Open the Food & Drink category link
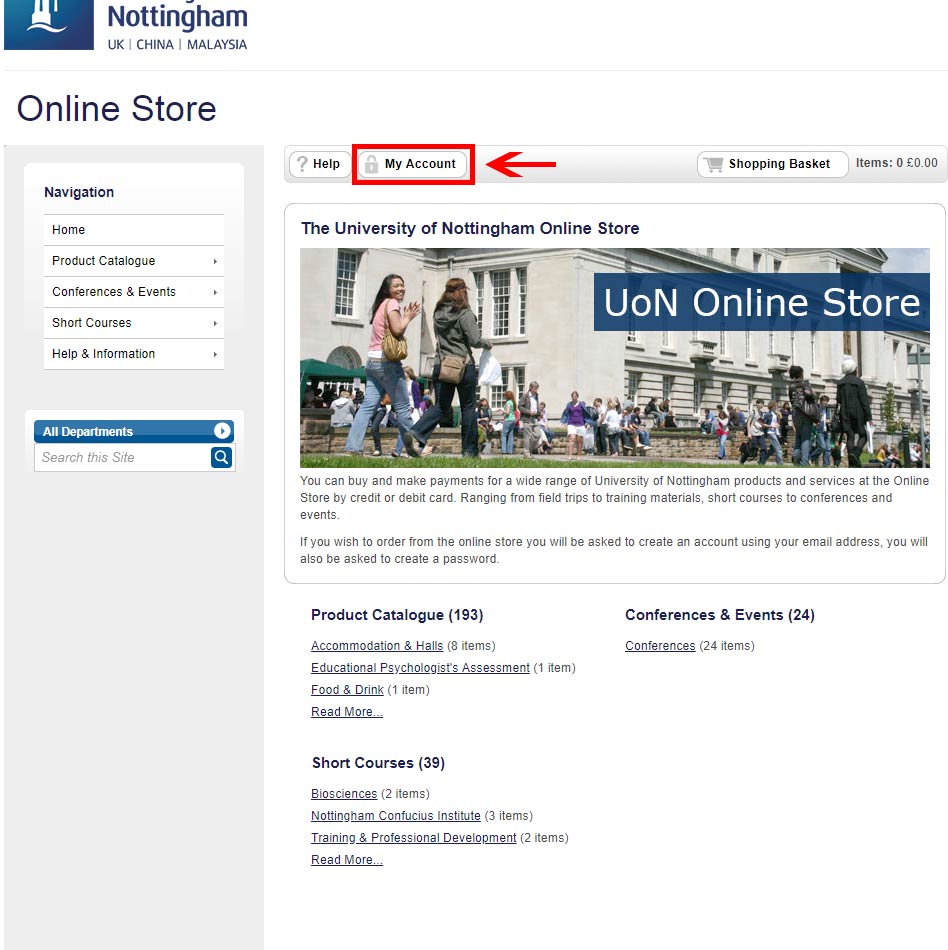This screenshot has width=948, height=950. (x=347, y=690)
